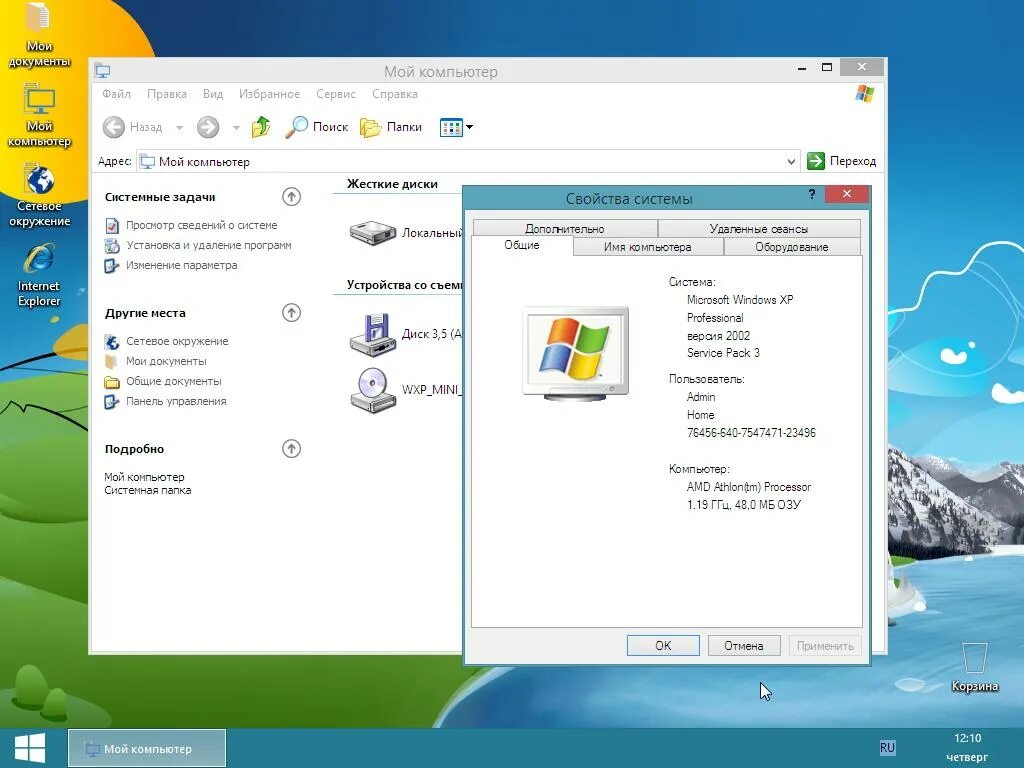This screenshot has height=768, width=1024.
Task: Click the Views grid toolbar icon
Action: (451, 127)
